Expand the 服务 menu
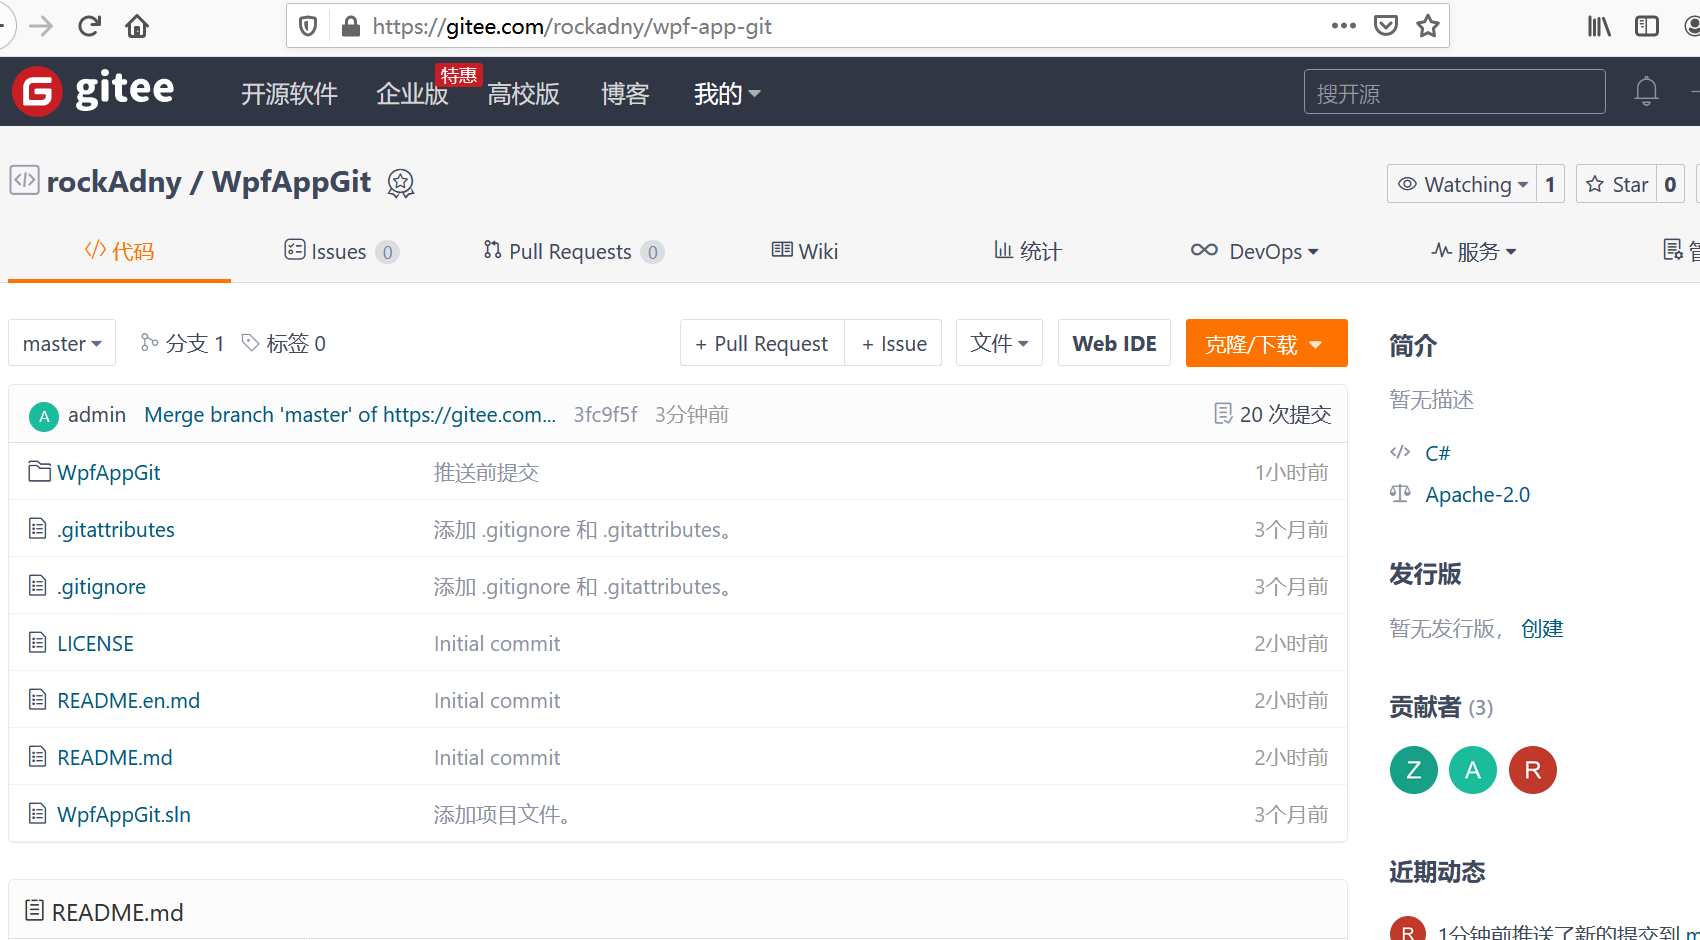 [1474, 251]
